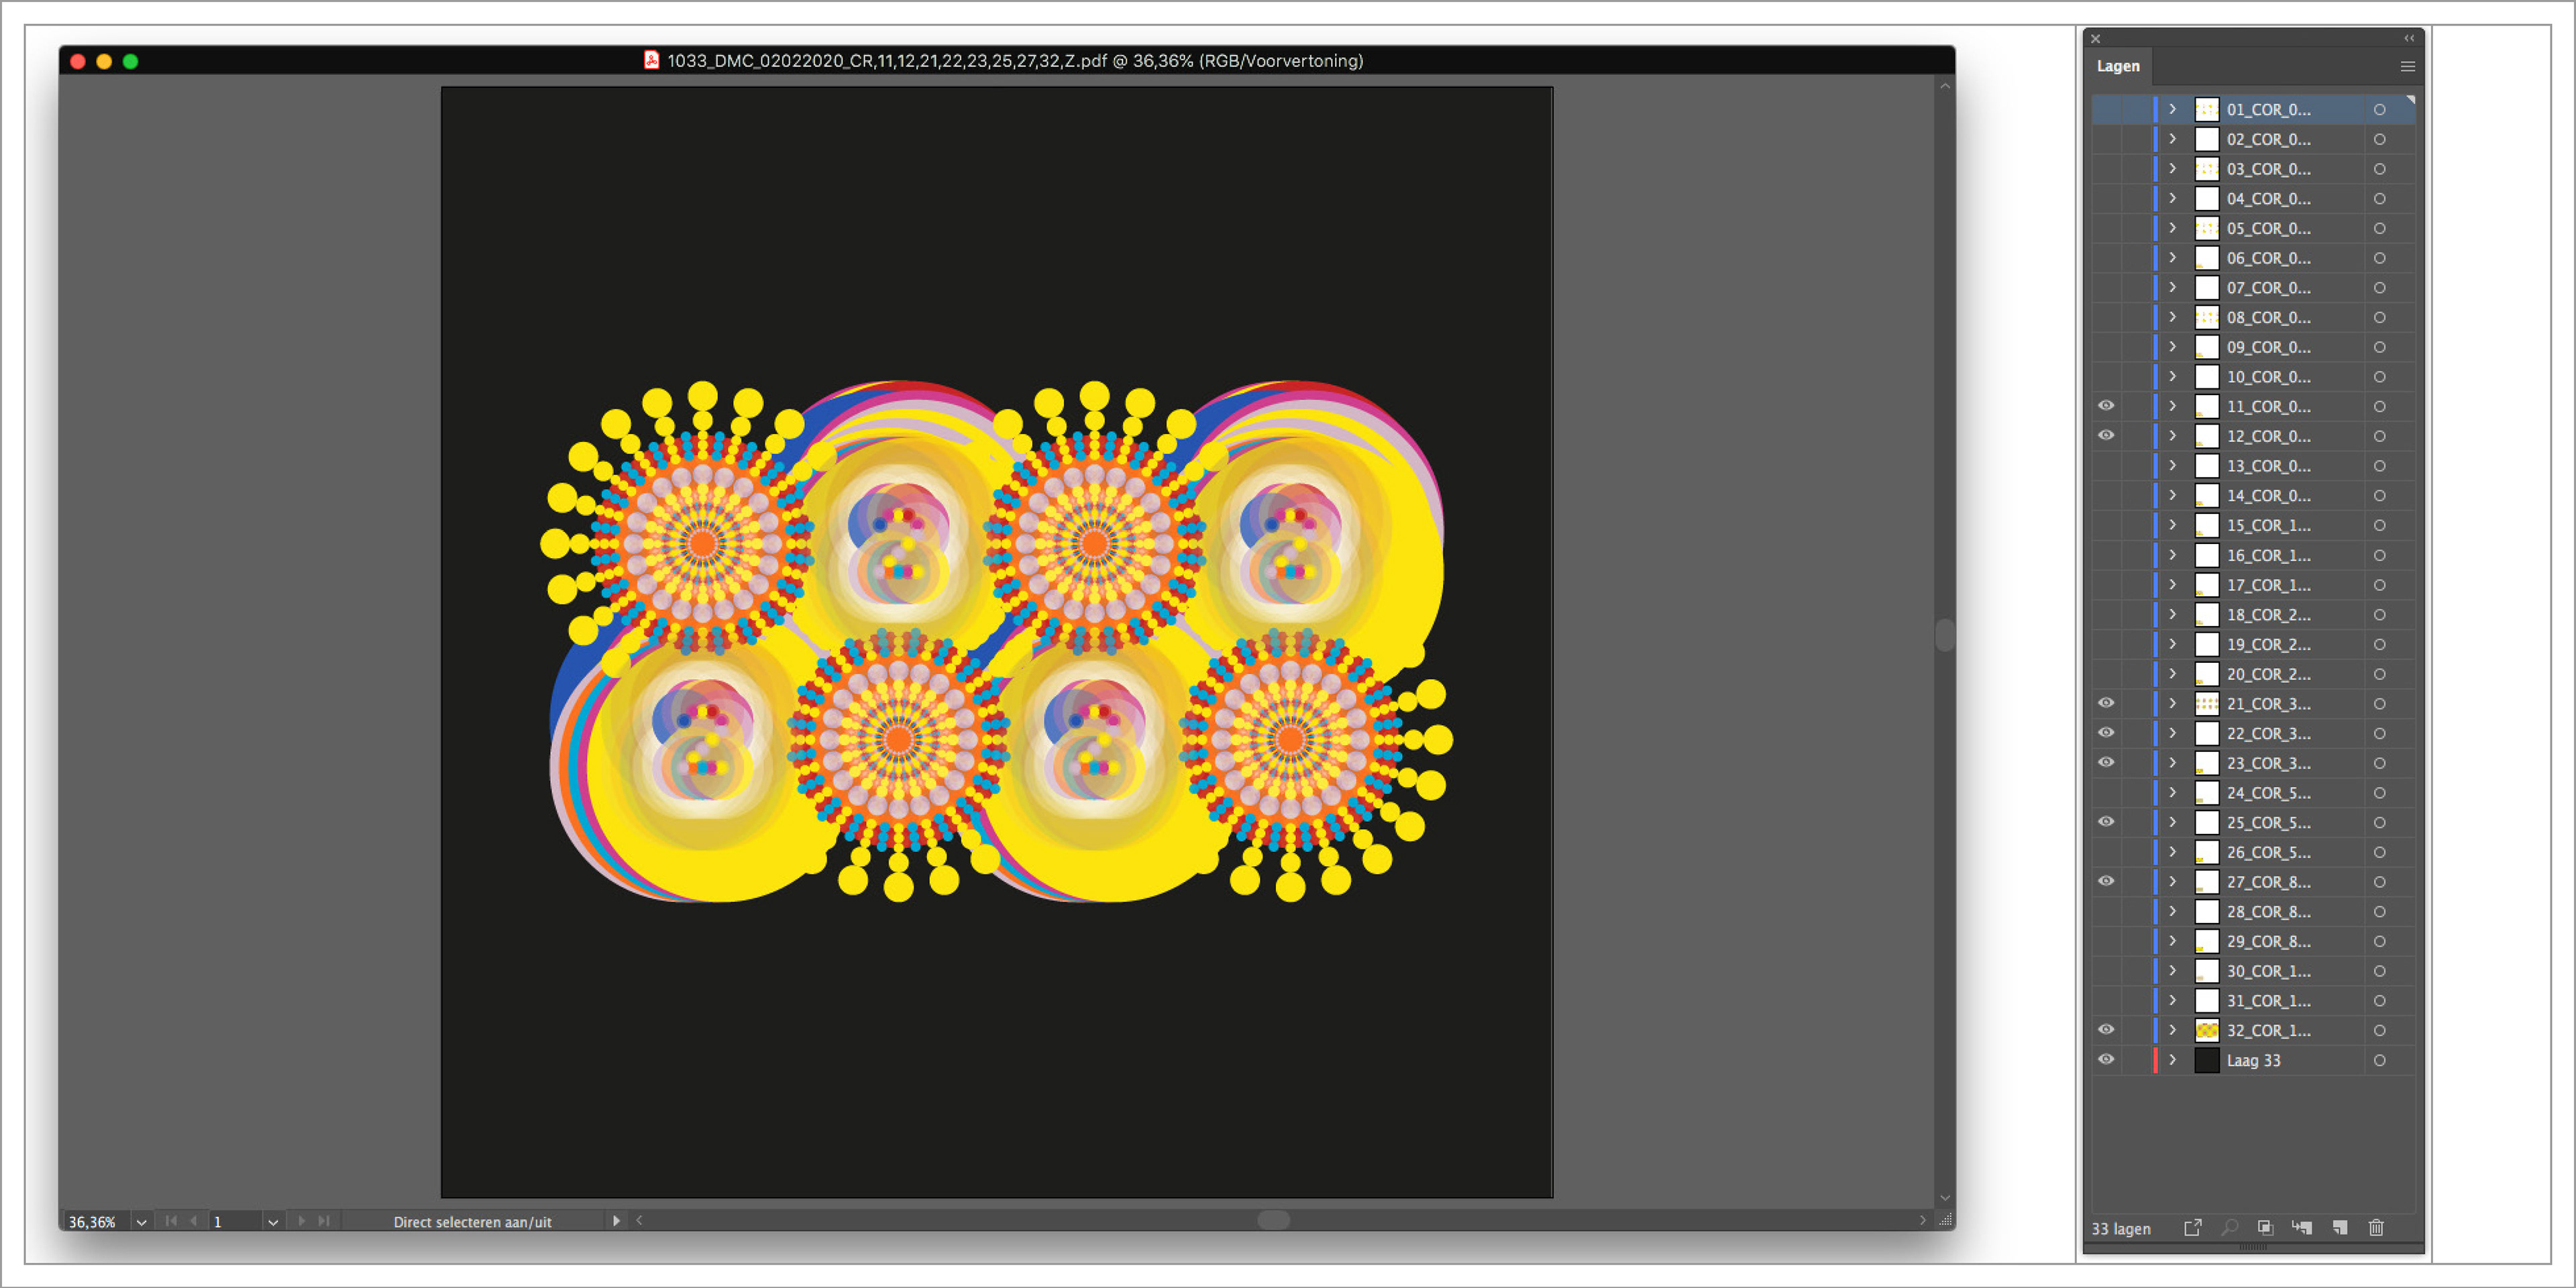The image size is (2576, 1288).
Task: Hide layer 22_COR_3 via eye icon
Action: click(x=2106, y=733)
